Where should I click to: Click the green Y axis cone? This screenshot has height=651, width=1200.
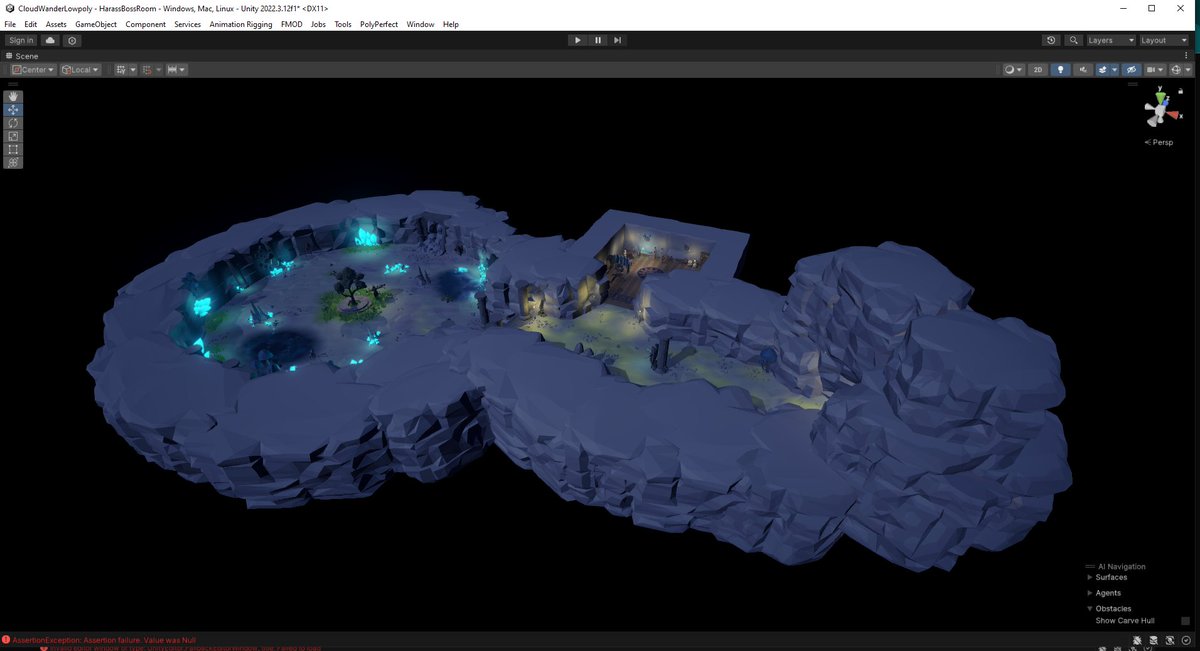pos(1161,98)
